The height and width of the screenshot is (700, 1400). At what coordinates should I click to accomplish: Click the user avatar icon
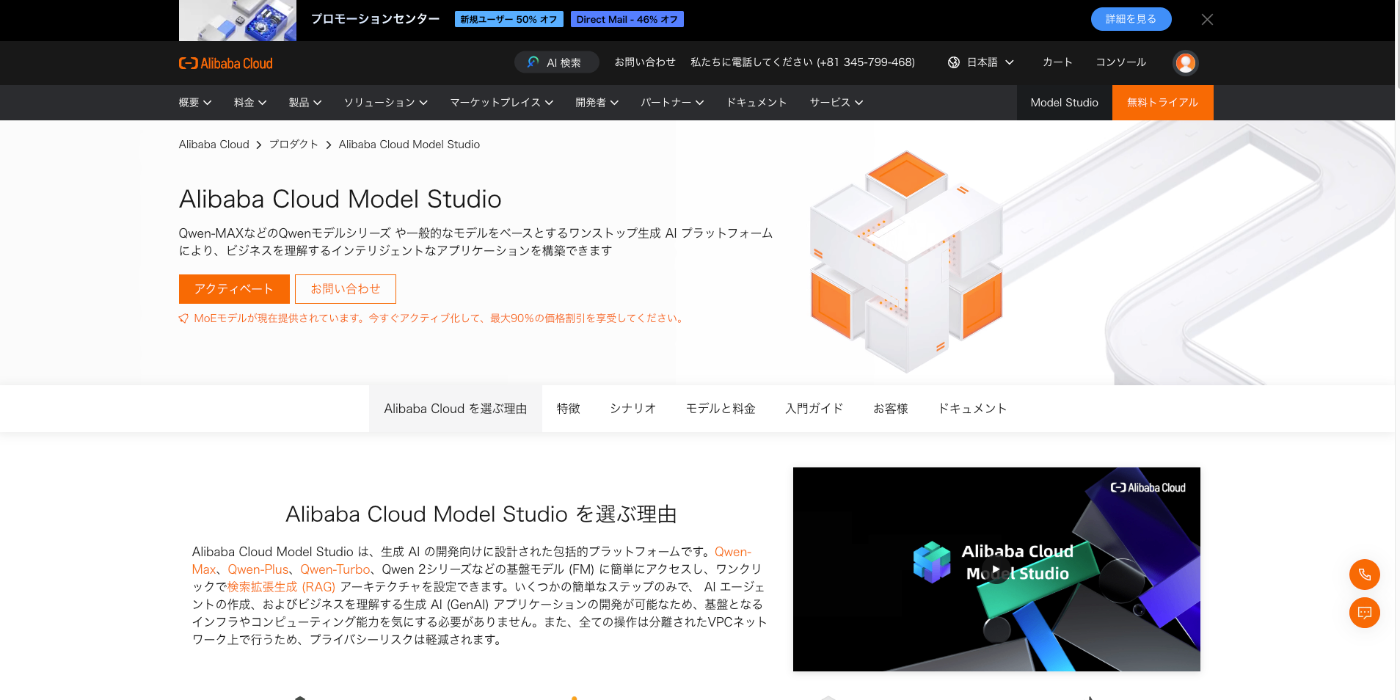click(1185, 63)
